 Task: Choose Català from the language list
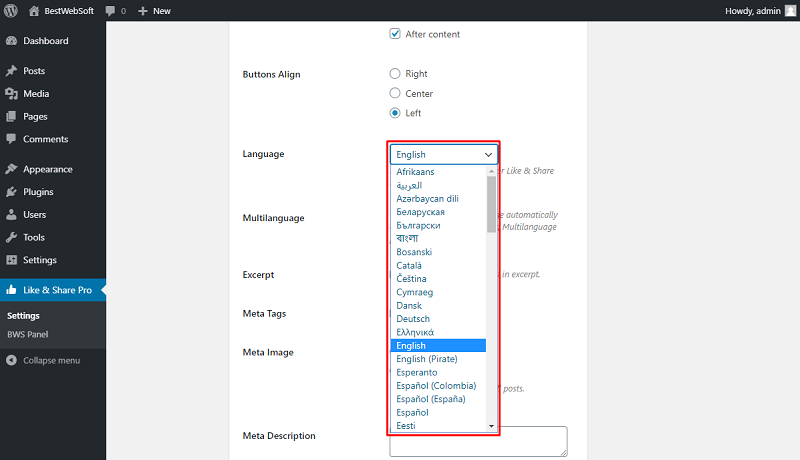(438, 265)
